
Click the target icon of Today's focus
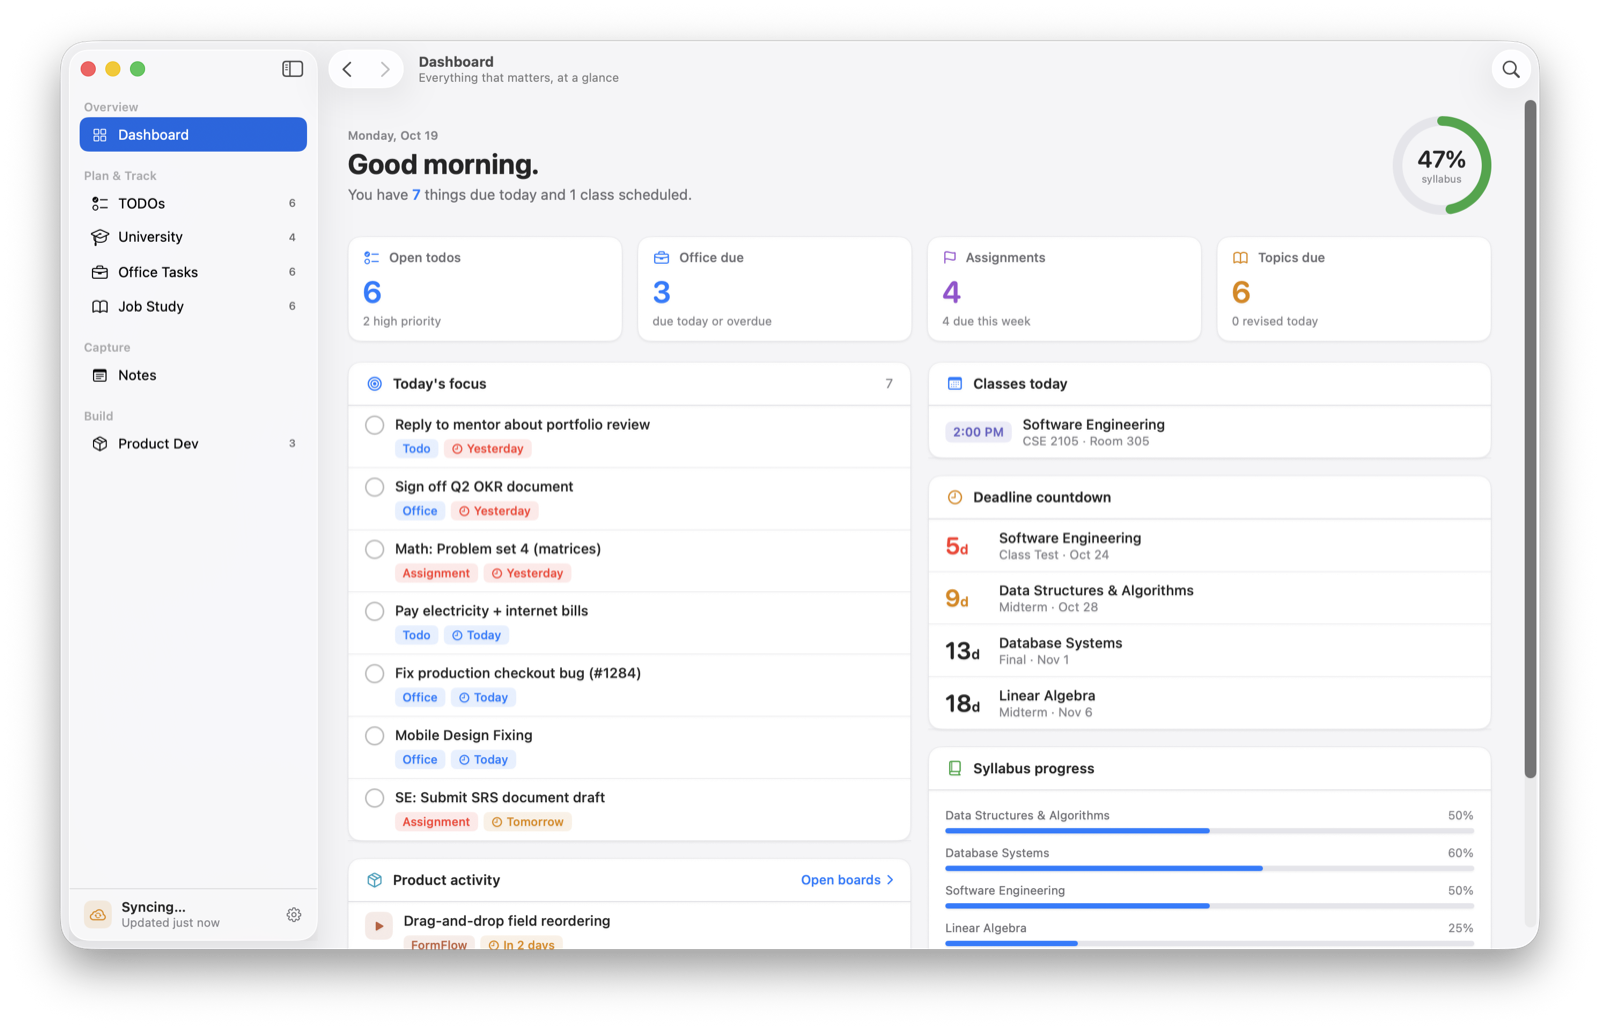[374, 384]
